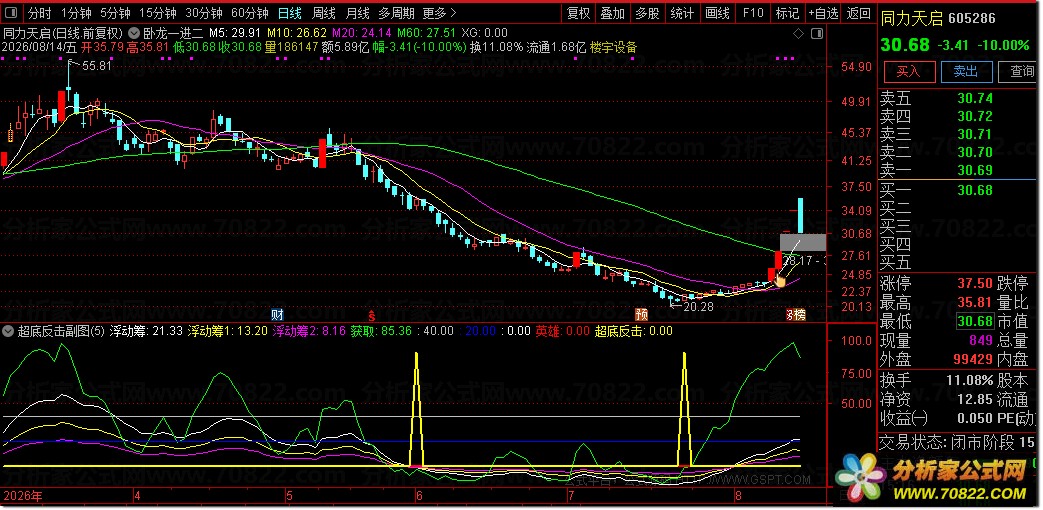This screenshot has width=1043, height=510.
Task: Click the 卖二 price 30.70
Action: (x=975, y=152)
